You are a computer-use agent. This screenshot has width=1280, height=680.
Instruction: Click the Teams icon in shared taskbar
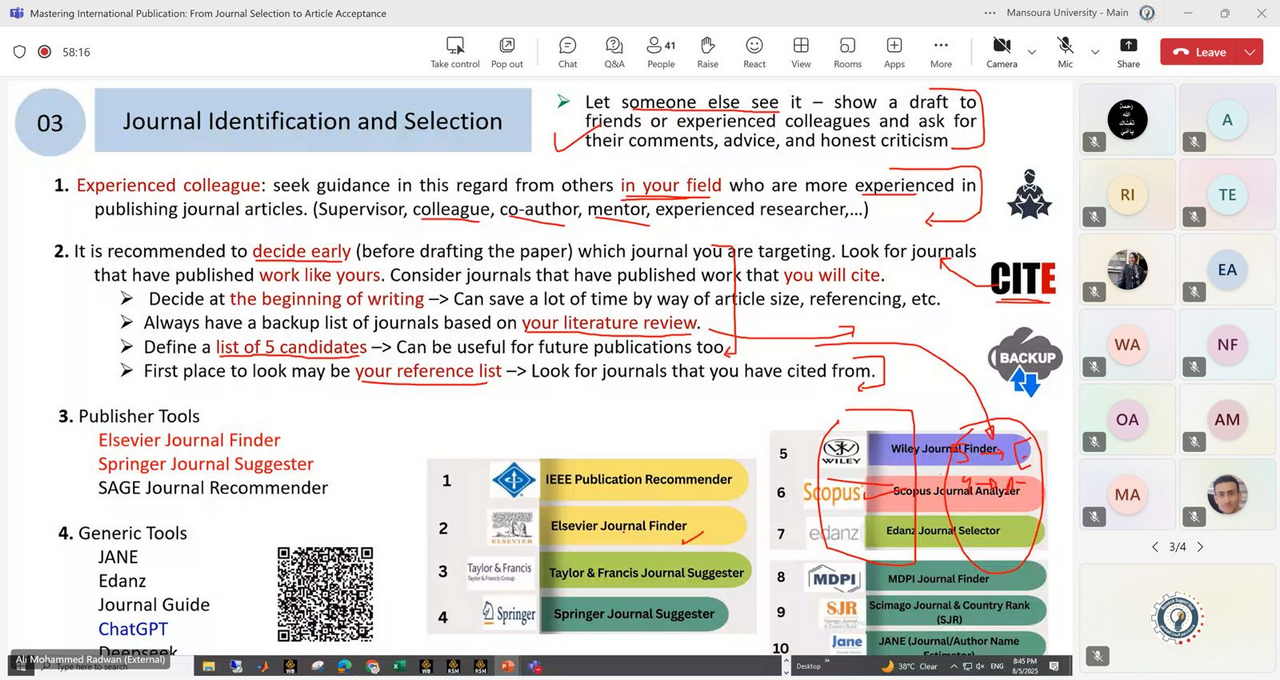[x=535, y=666]
